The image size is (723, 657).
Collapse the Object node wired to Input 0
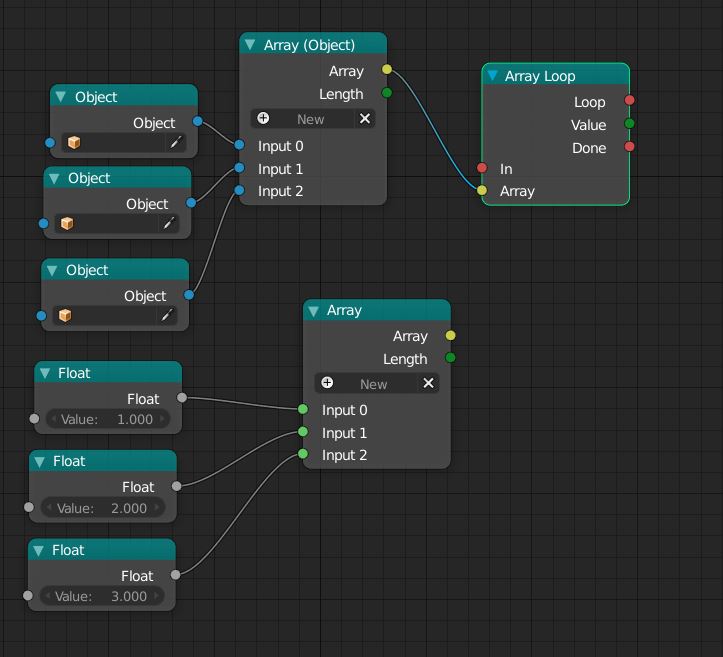click(x=61, y=97)
